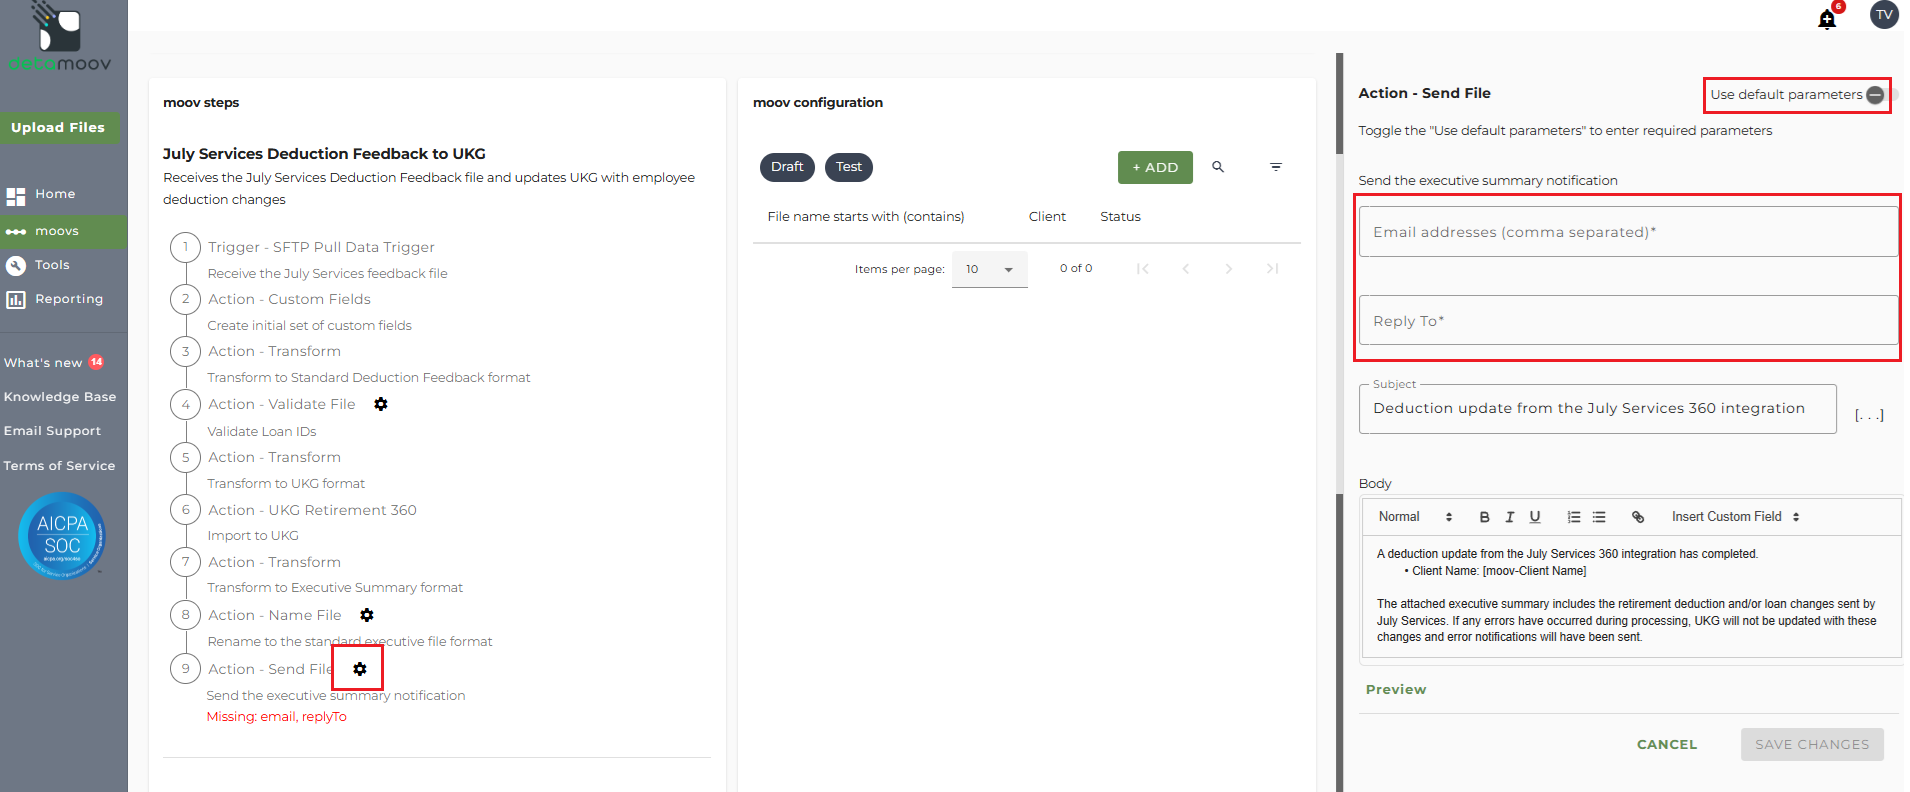The width and height of the screenshot is (1910, 792).
Task: Navigate to Home in sidebar
Action: (55, 194)
